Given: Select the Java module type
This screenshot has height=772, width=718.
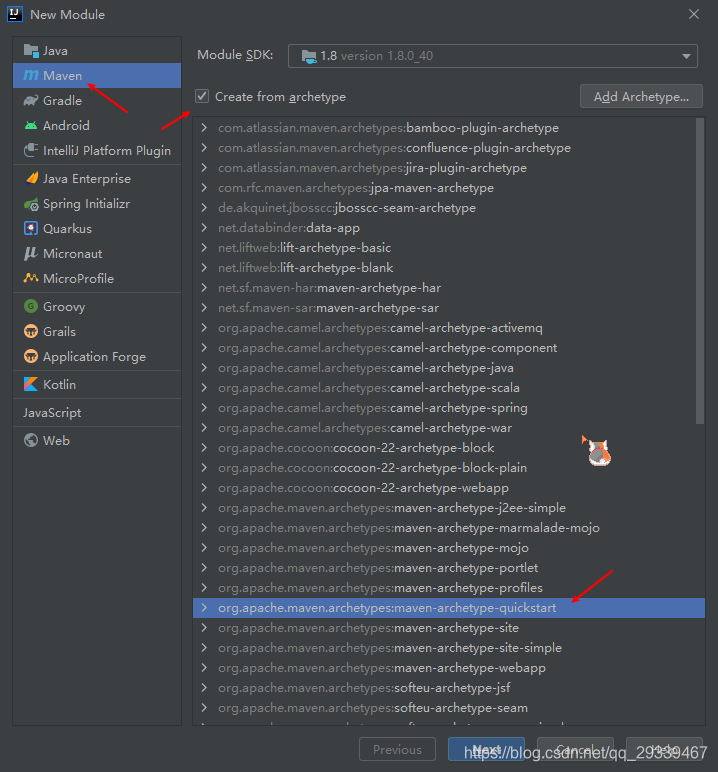Looking at the screenshot, I should tap(97, 51).
